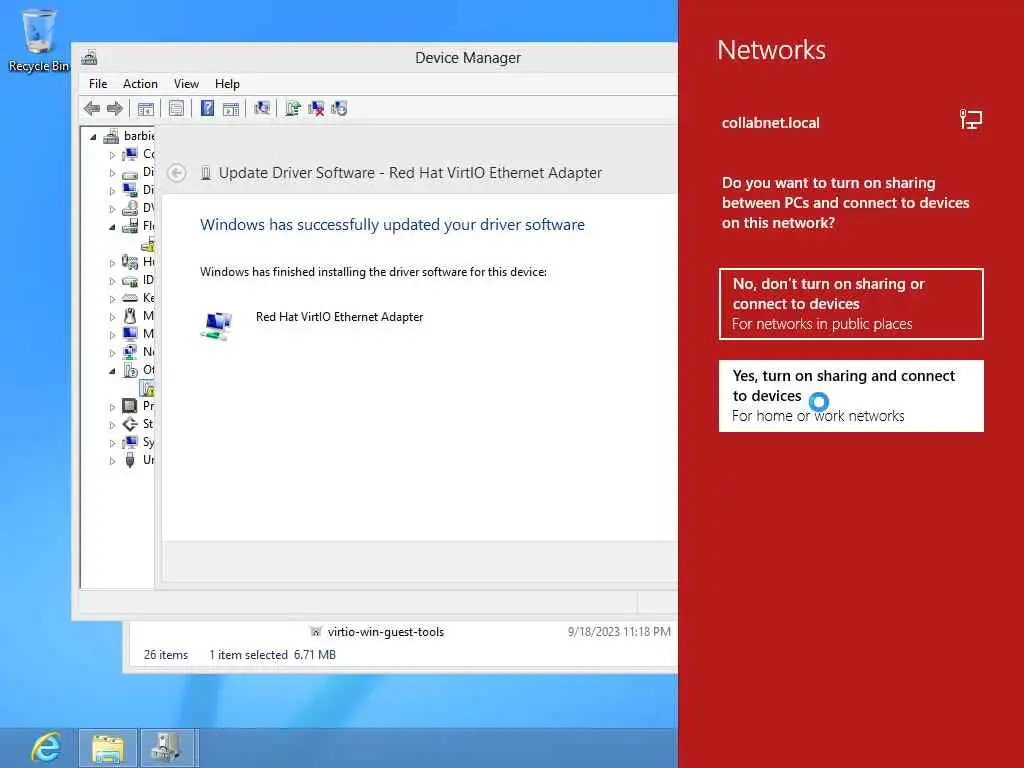
Task: Click the round back button in Update Driver dialog
Action: point(176,173)
